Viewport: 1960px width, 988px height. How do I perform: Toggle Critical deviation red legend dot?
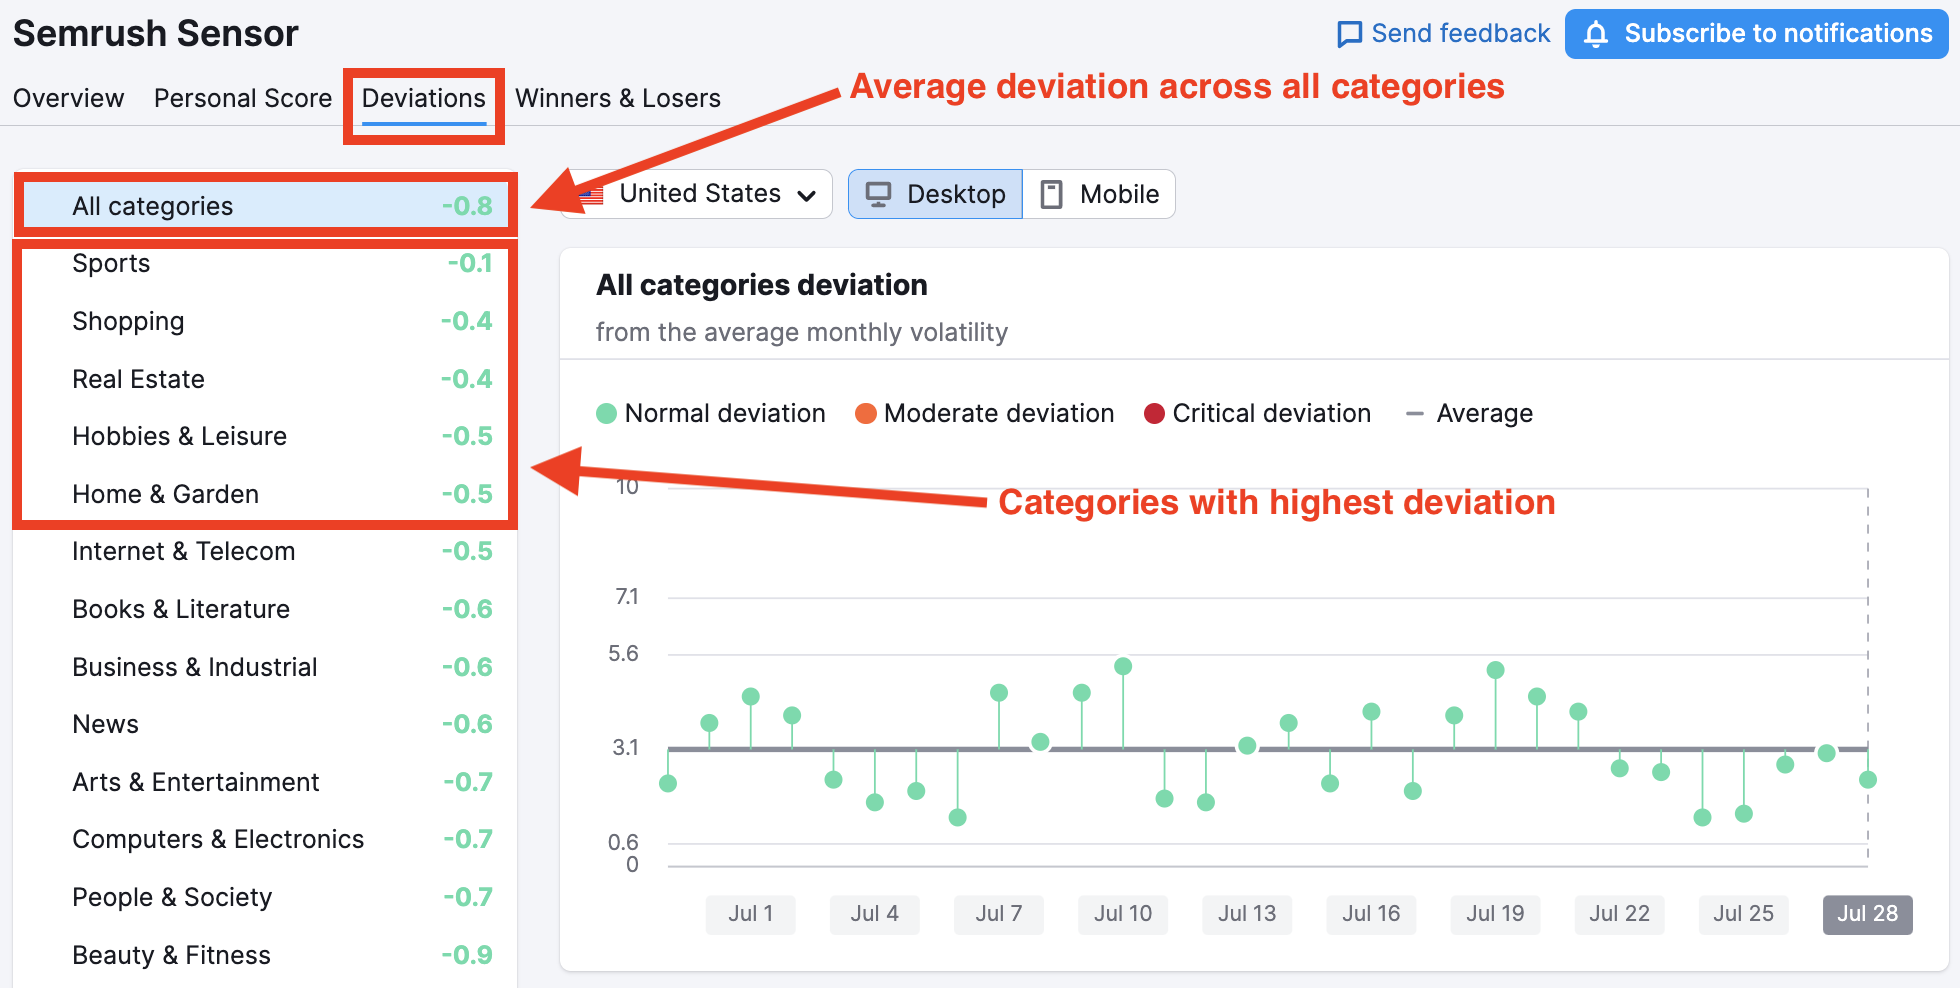[x=1154, y=414]
